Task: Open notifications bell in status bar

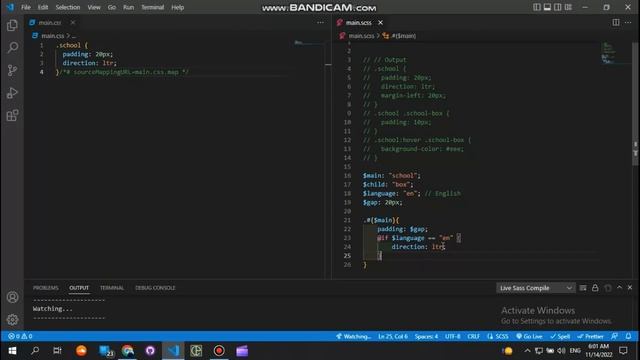Action: pyautogui.click(x=628, y=336)
